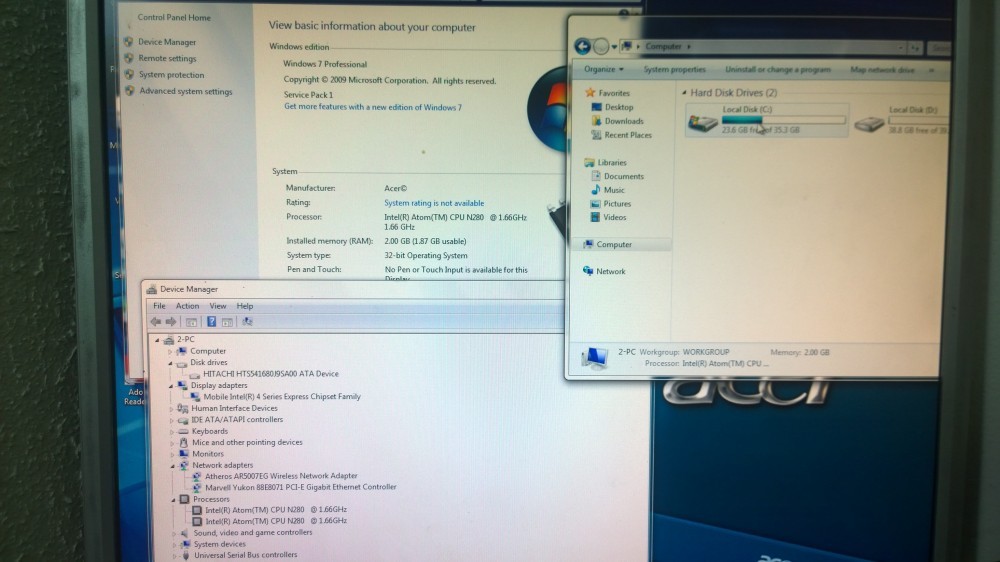The height and width of the screenshot is (562, 1000).
Task: Open the File menu in Device Manager
Action: 159,306
